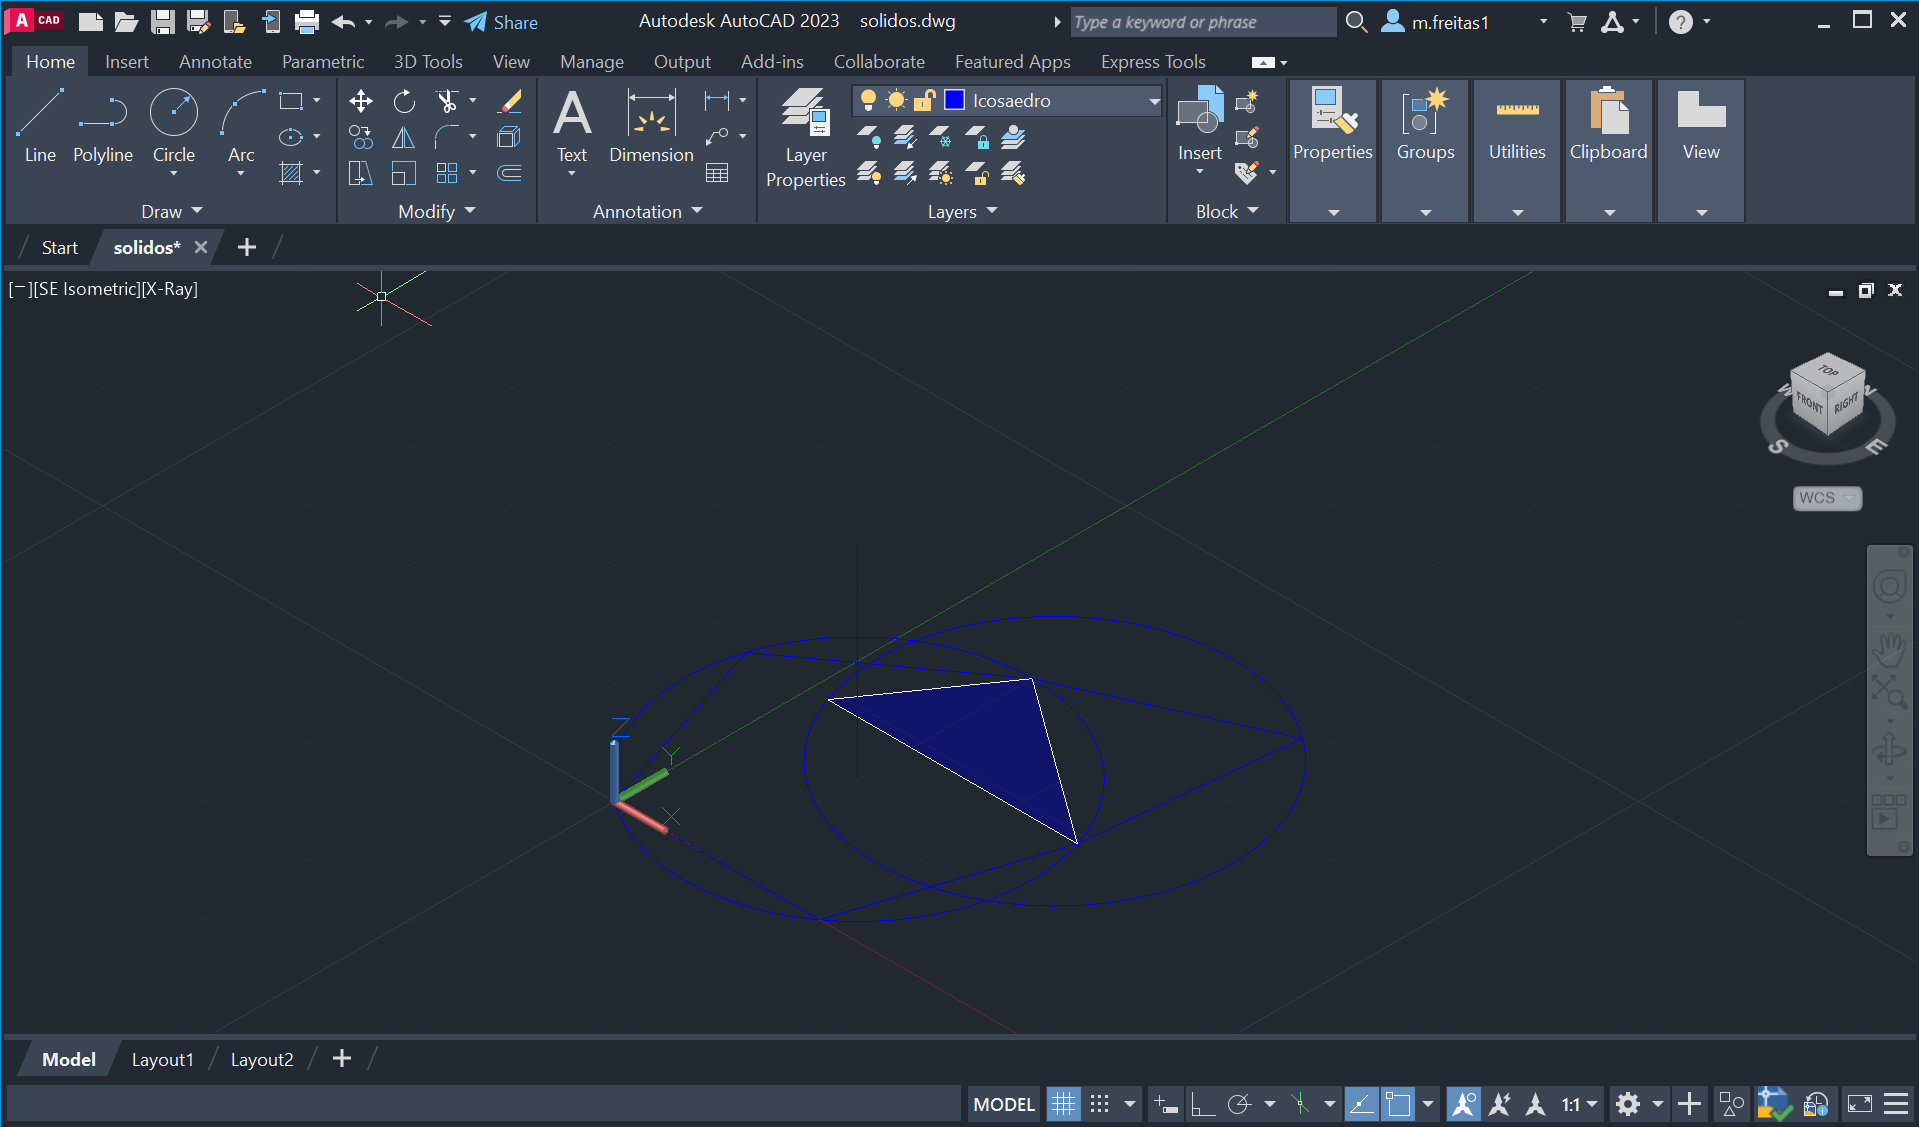Switch to the Annotate ribbon tab
1919x1127 pixels.
215,62
